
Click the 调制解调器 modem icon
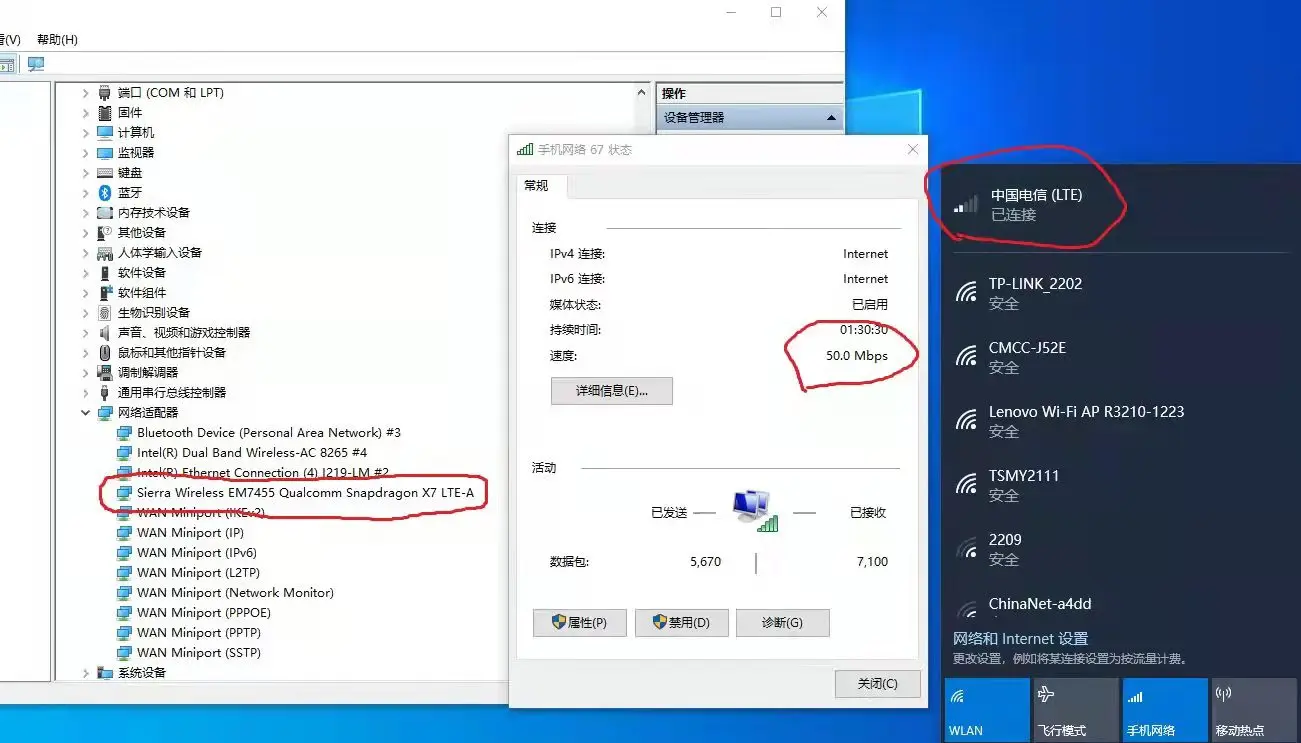coord(105,373)
